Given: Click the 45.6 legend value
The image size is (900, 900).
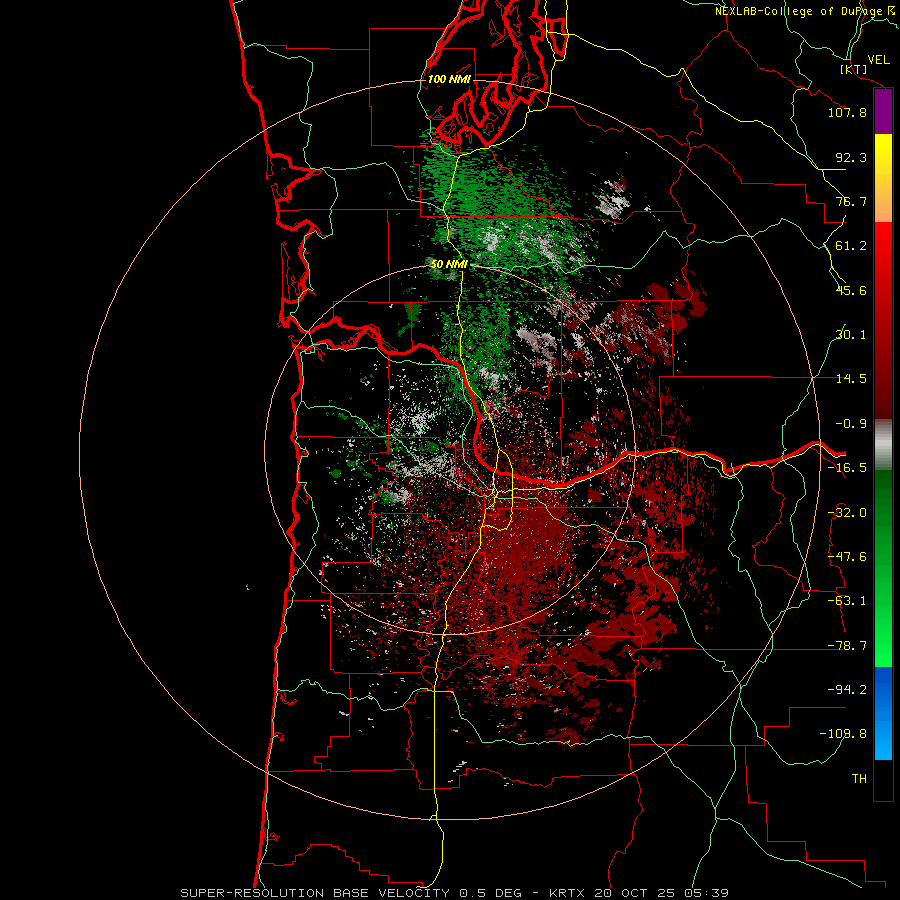Looking at the screenshot, I should click(x=851, y=290).
